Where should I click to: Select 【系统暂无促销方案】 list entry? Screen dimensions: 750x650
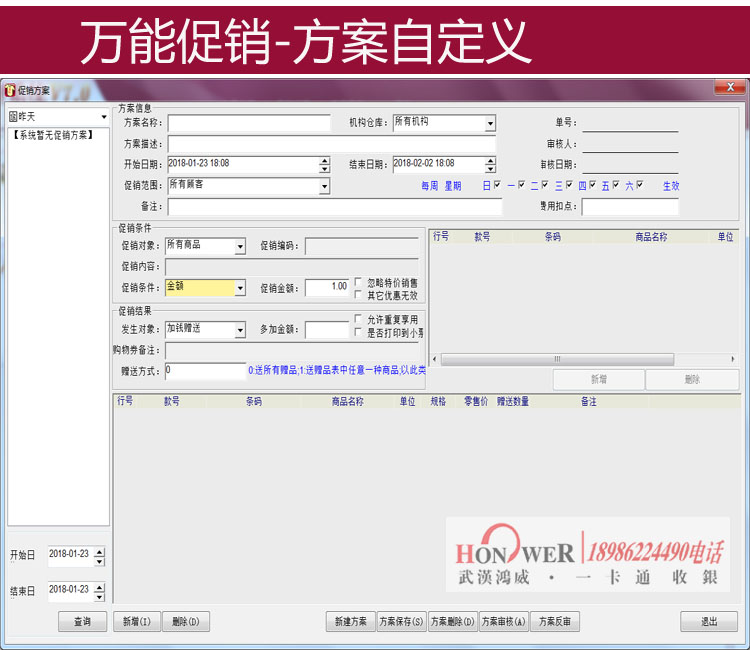pyautogui.click(x=53, y=135)
